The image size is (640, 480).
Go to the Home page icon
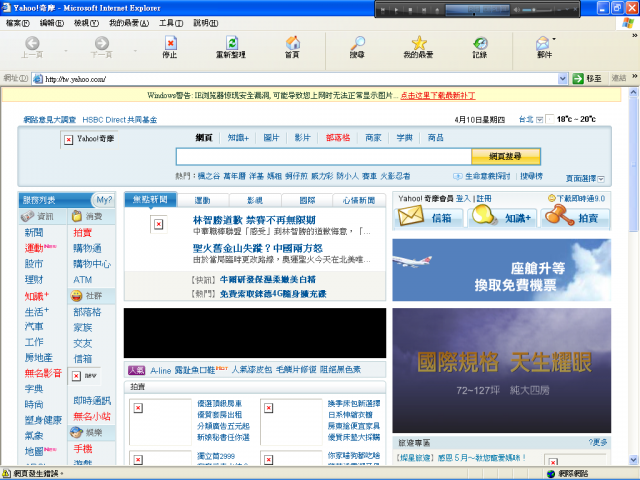click(x=293, y=42)
